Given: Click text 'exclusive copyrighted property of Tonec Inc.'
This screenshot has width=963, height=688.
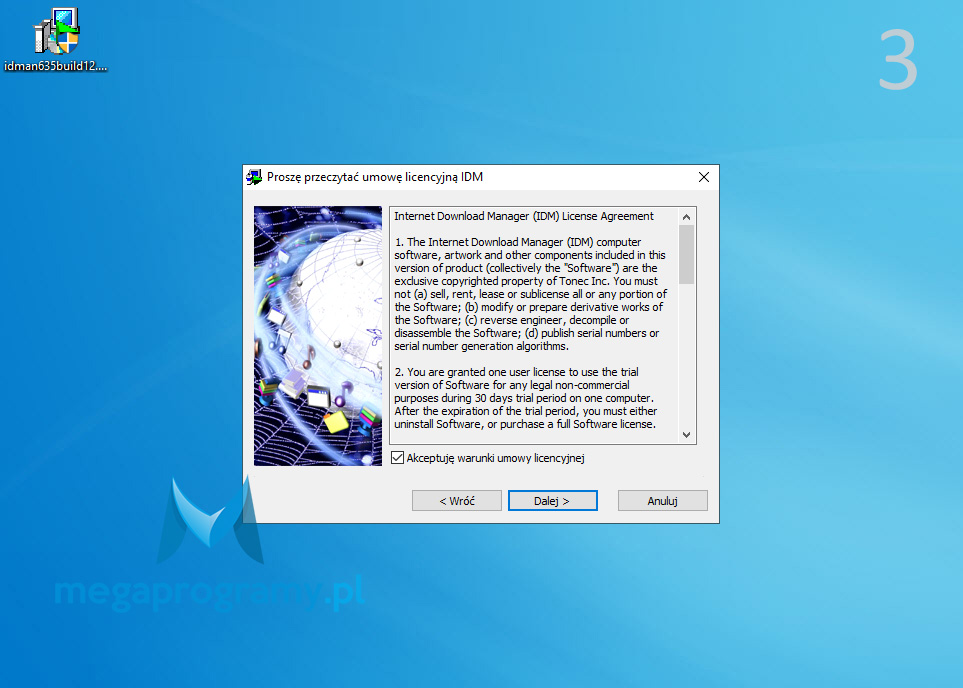Looking at the screenshot, I should [502, 281].
